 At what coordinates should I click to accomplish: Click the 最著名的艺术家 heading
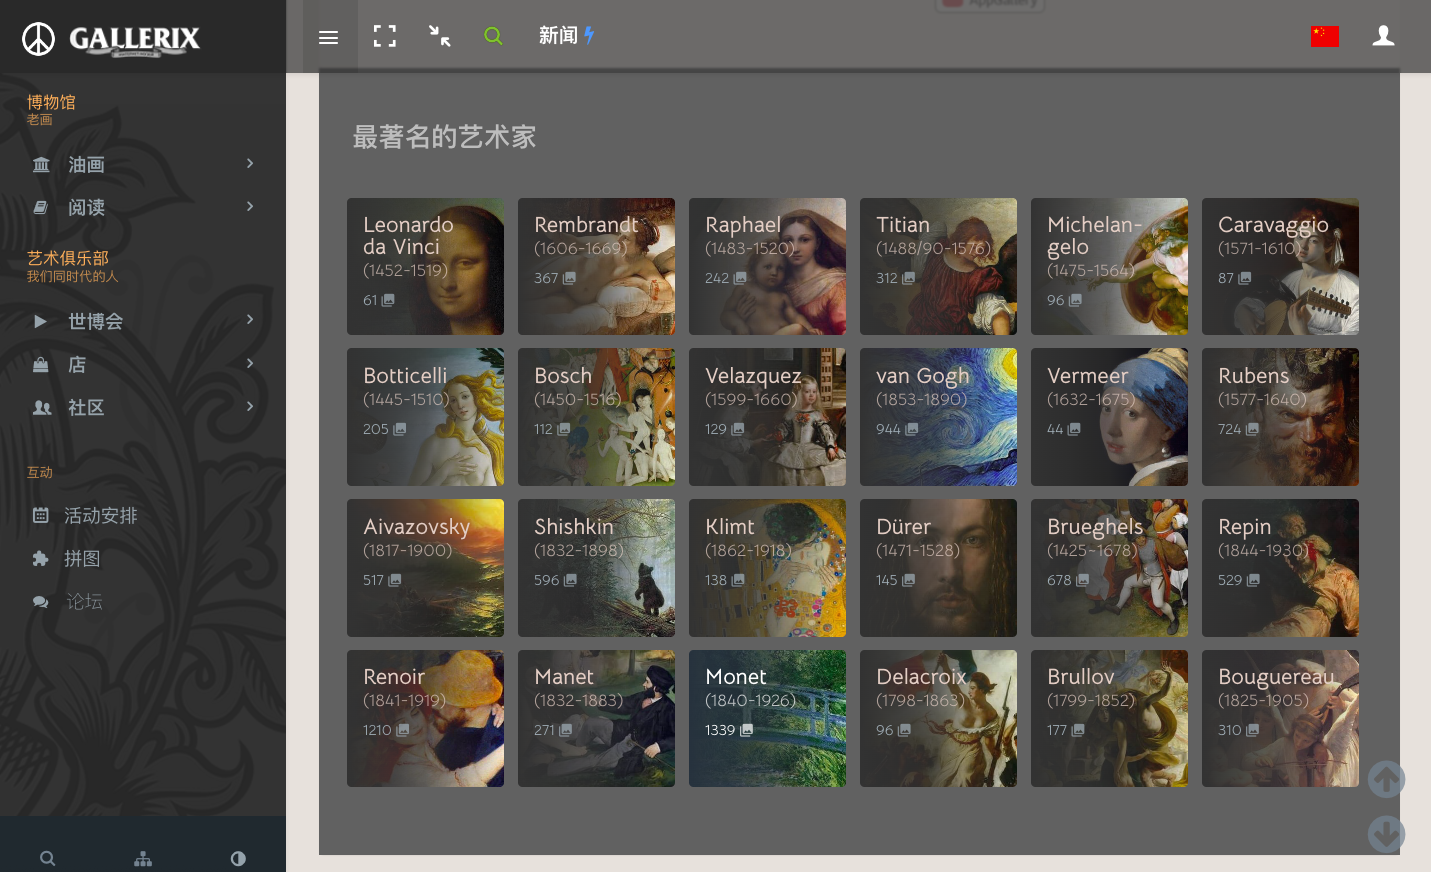click(444, 137)
